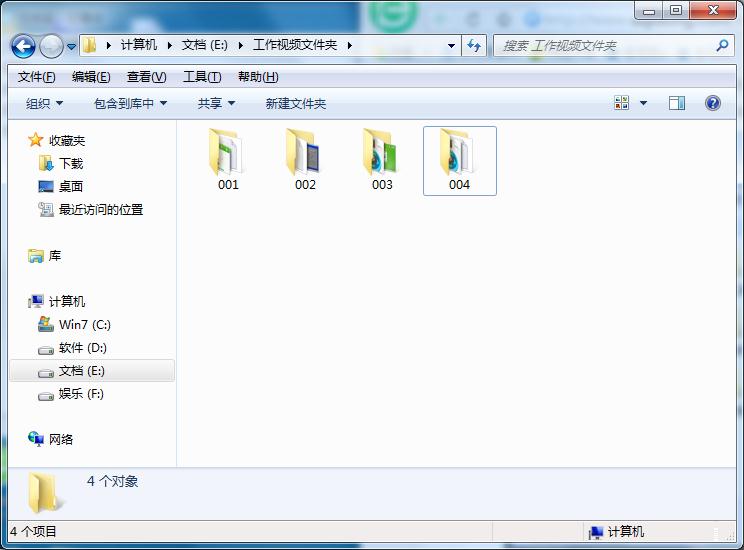Viewport: 744px width, 550px height.
Task: Expand arrow after 计算机 breadcrumb
Action: click(169, 46)
